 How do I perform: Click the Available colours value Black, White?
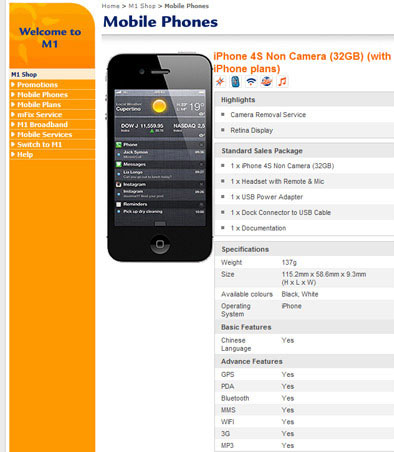300,294
